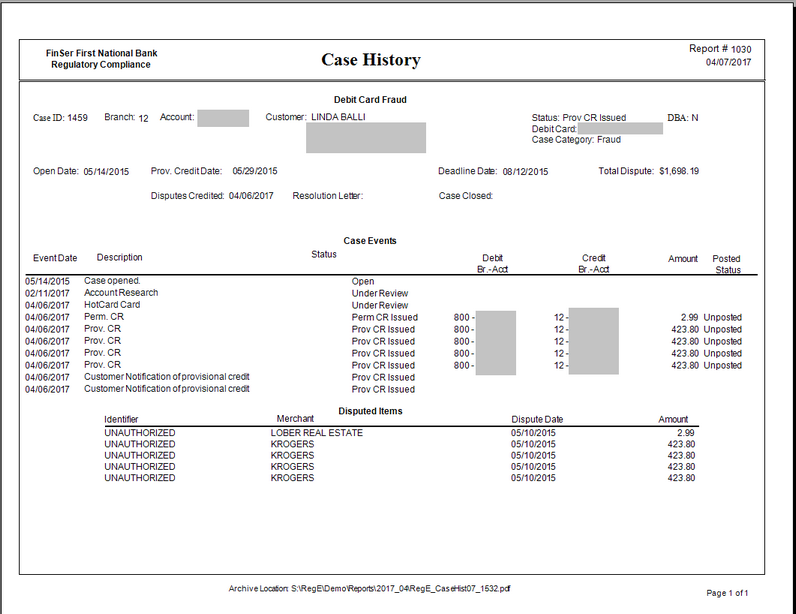
Task: Select the Perm. CR event description
Action: (104, 317)
